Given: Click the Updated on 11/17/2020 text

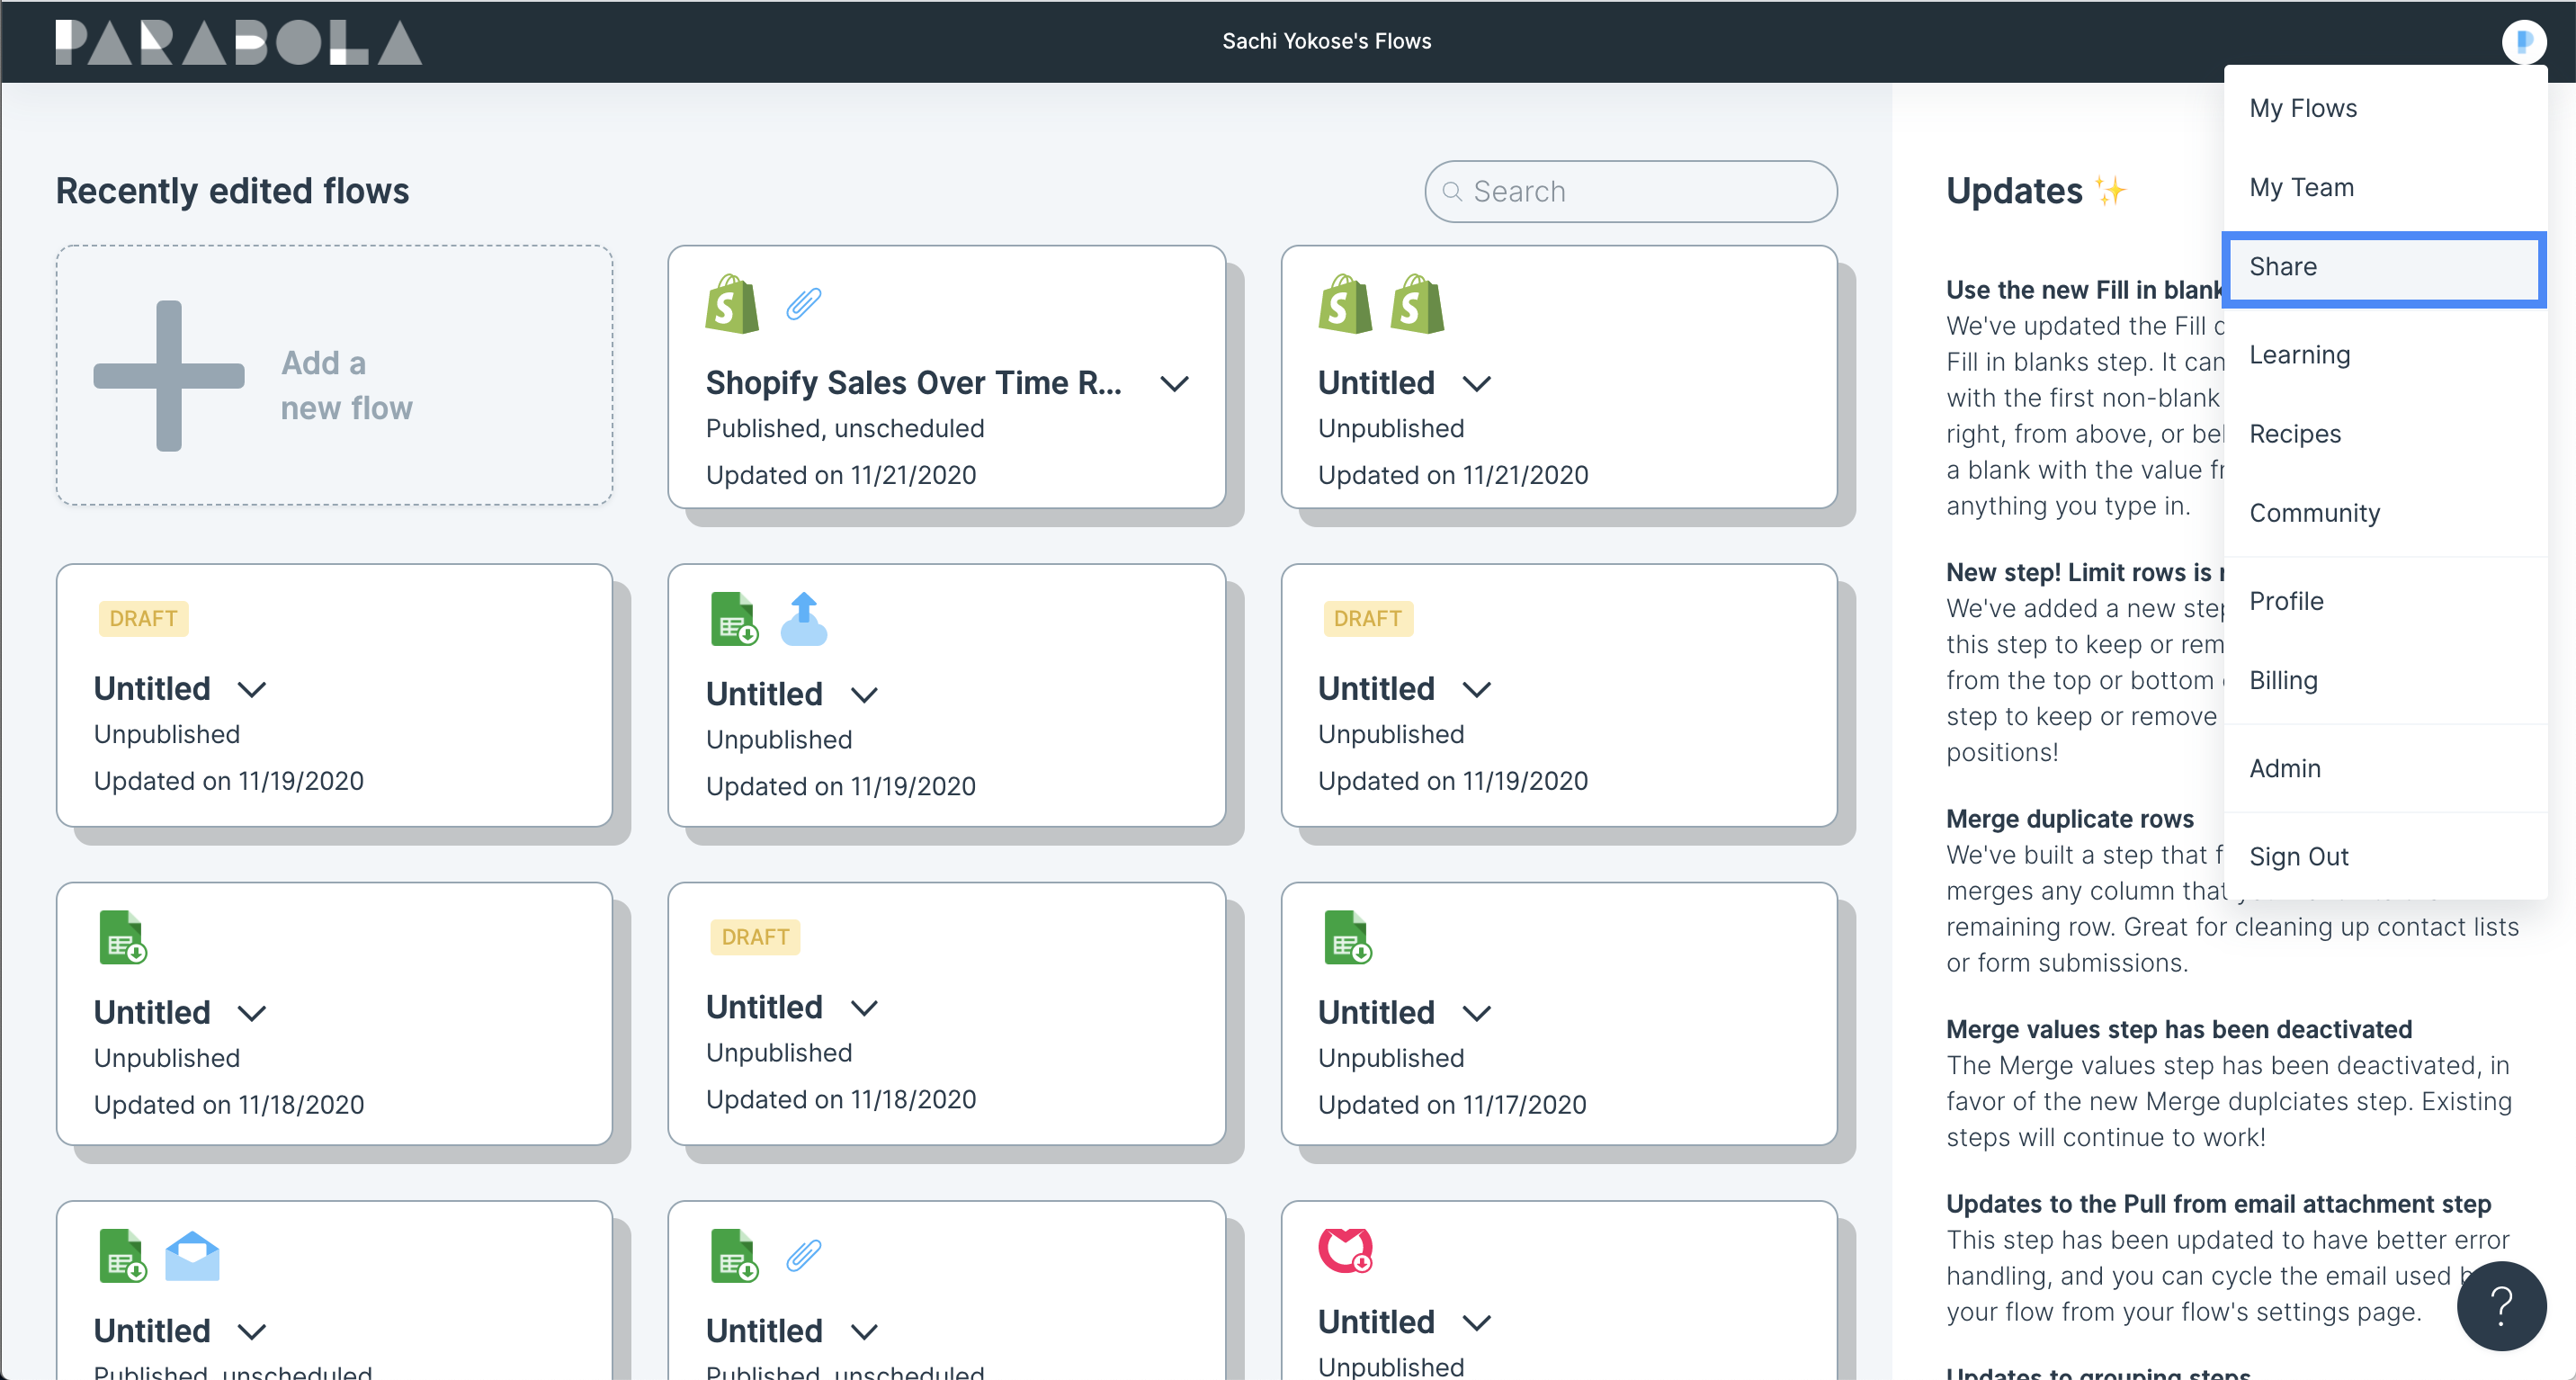Looking at the screenshot, I should [1452, 1105].
